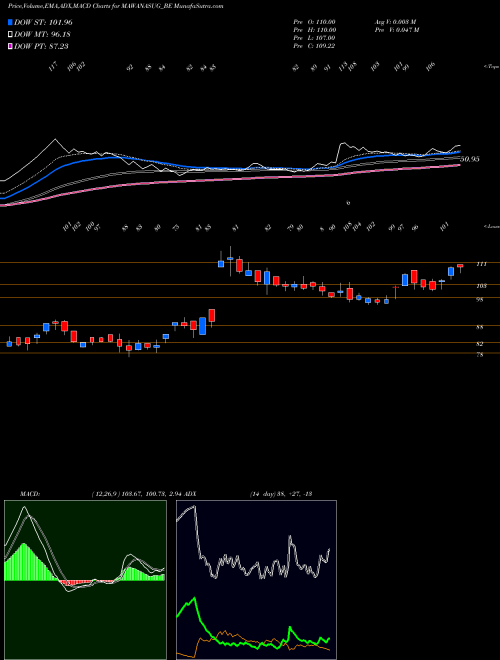This screenshot has width=500, height=660.
Task: Click the 88 price level label
Action: click(x=480, y=327)
